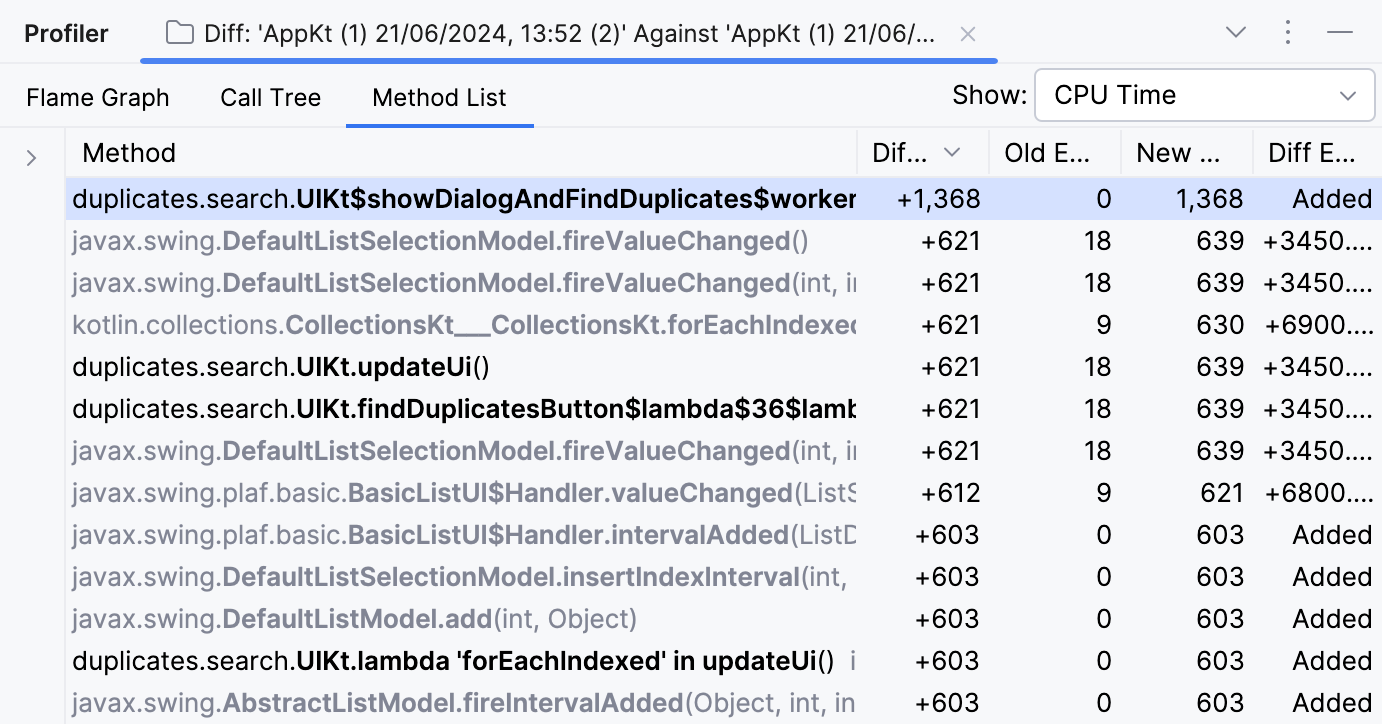Viewport: 1382px width, 724px height.
Task: Switch to the Flame Graph tab
Action: coord(97,96)
